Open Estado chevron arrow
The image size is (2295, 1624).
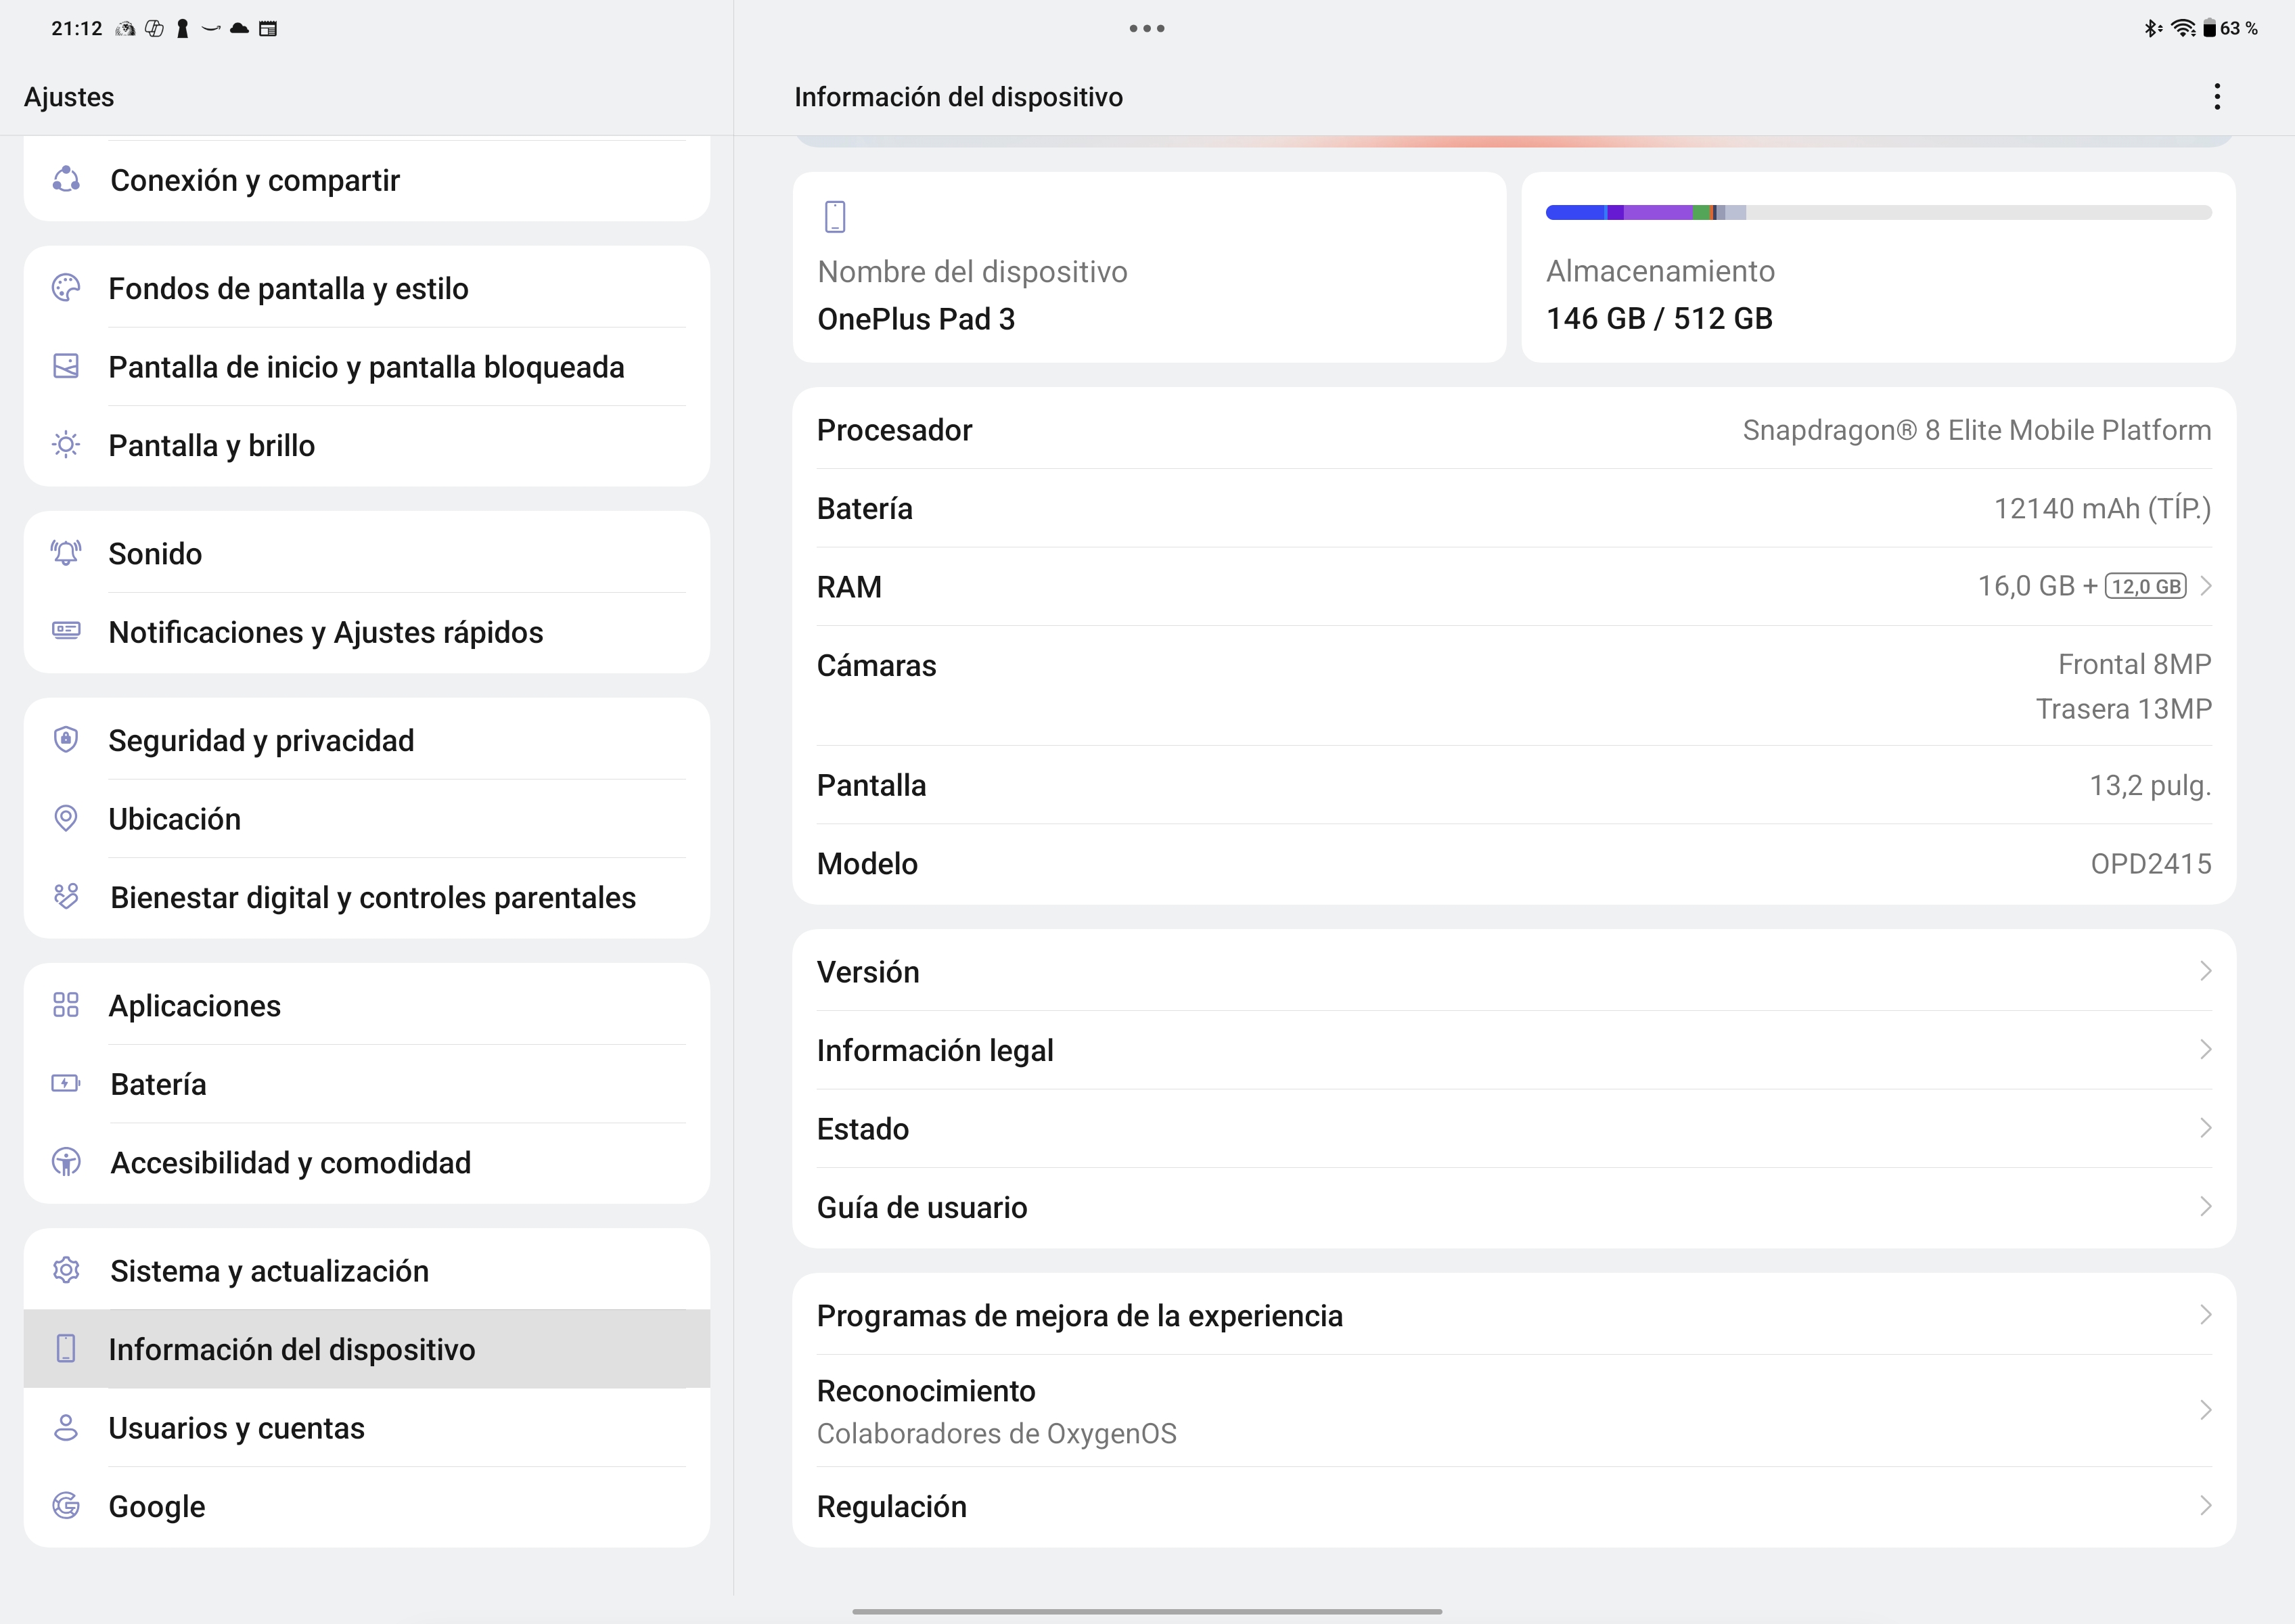click(2205, 1128)
